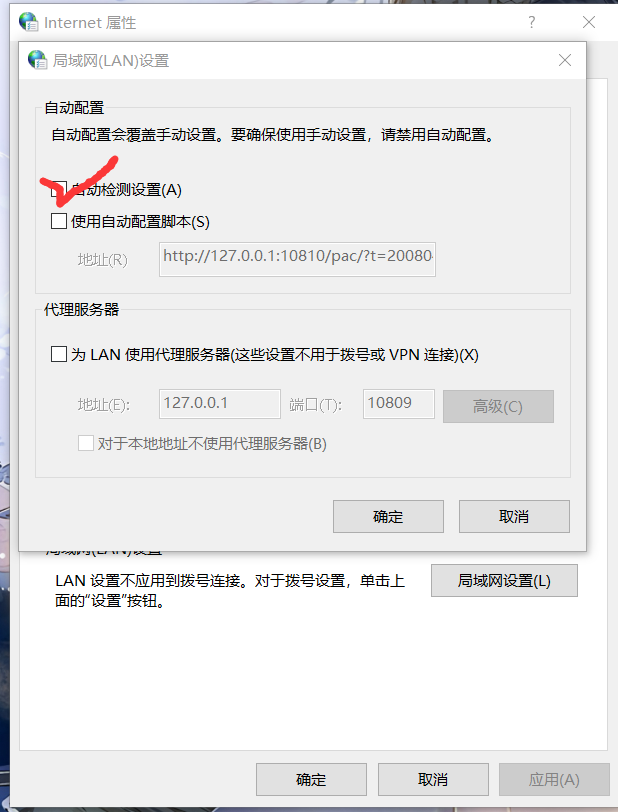Click the port field showing 10809

click(399, 404)
